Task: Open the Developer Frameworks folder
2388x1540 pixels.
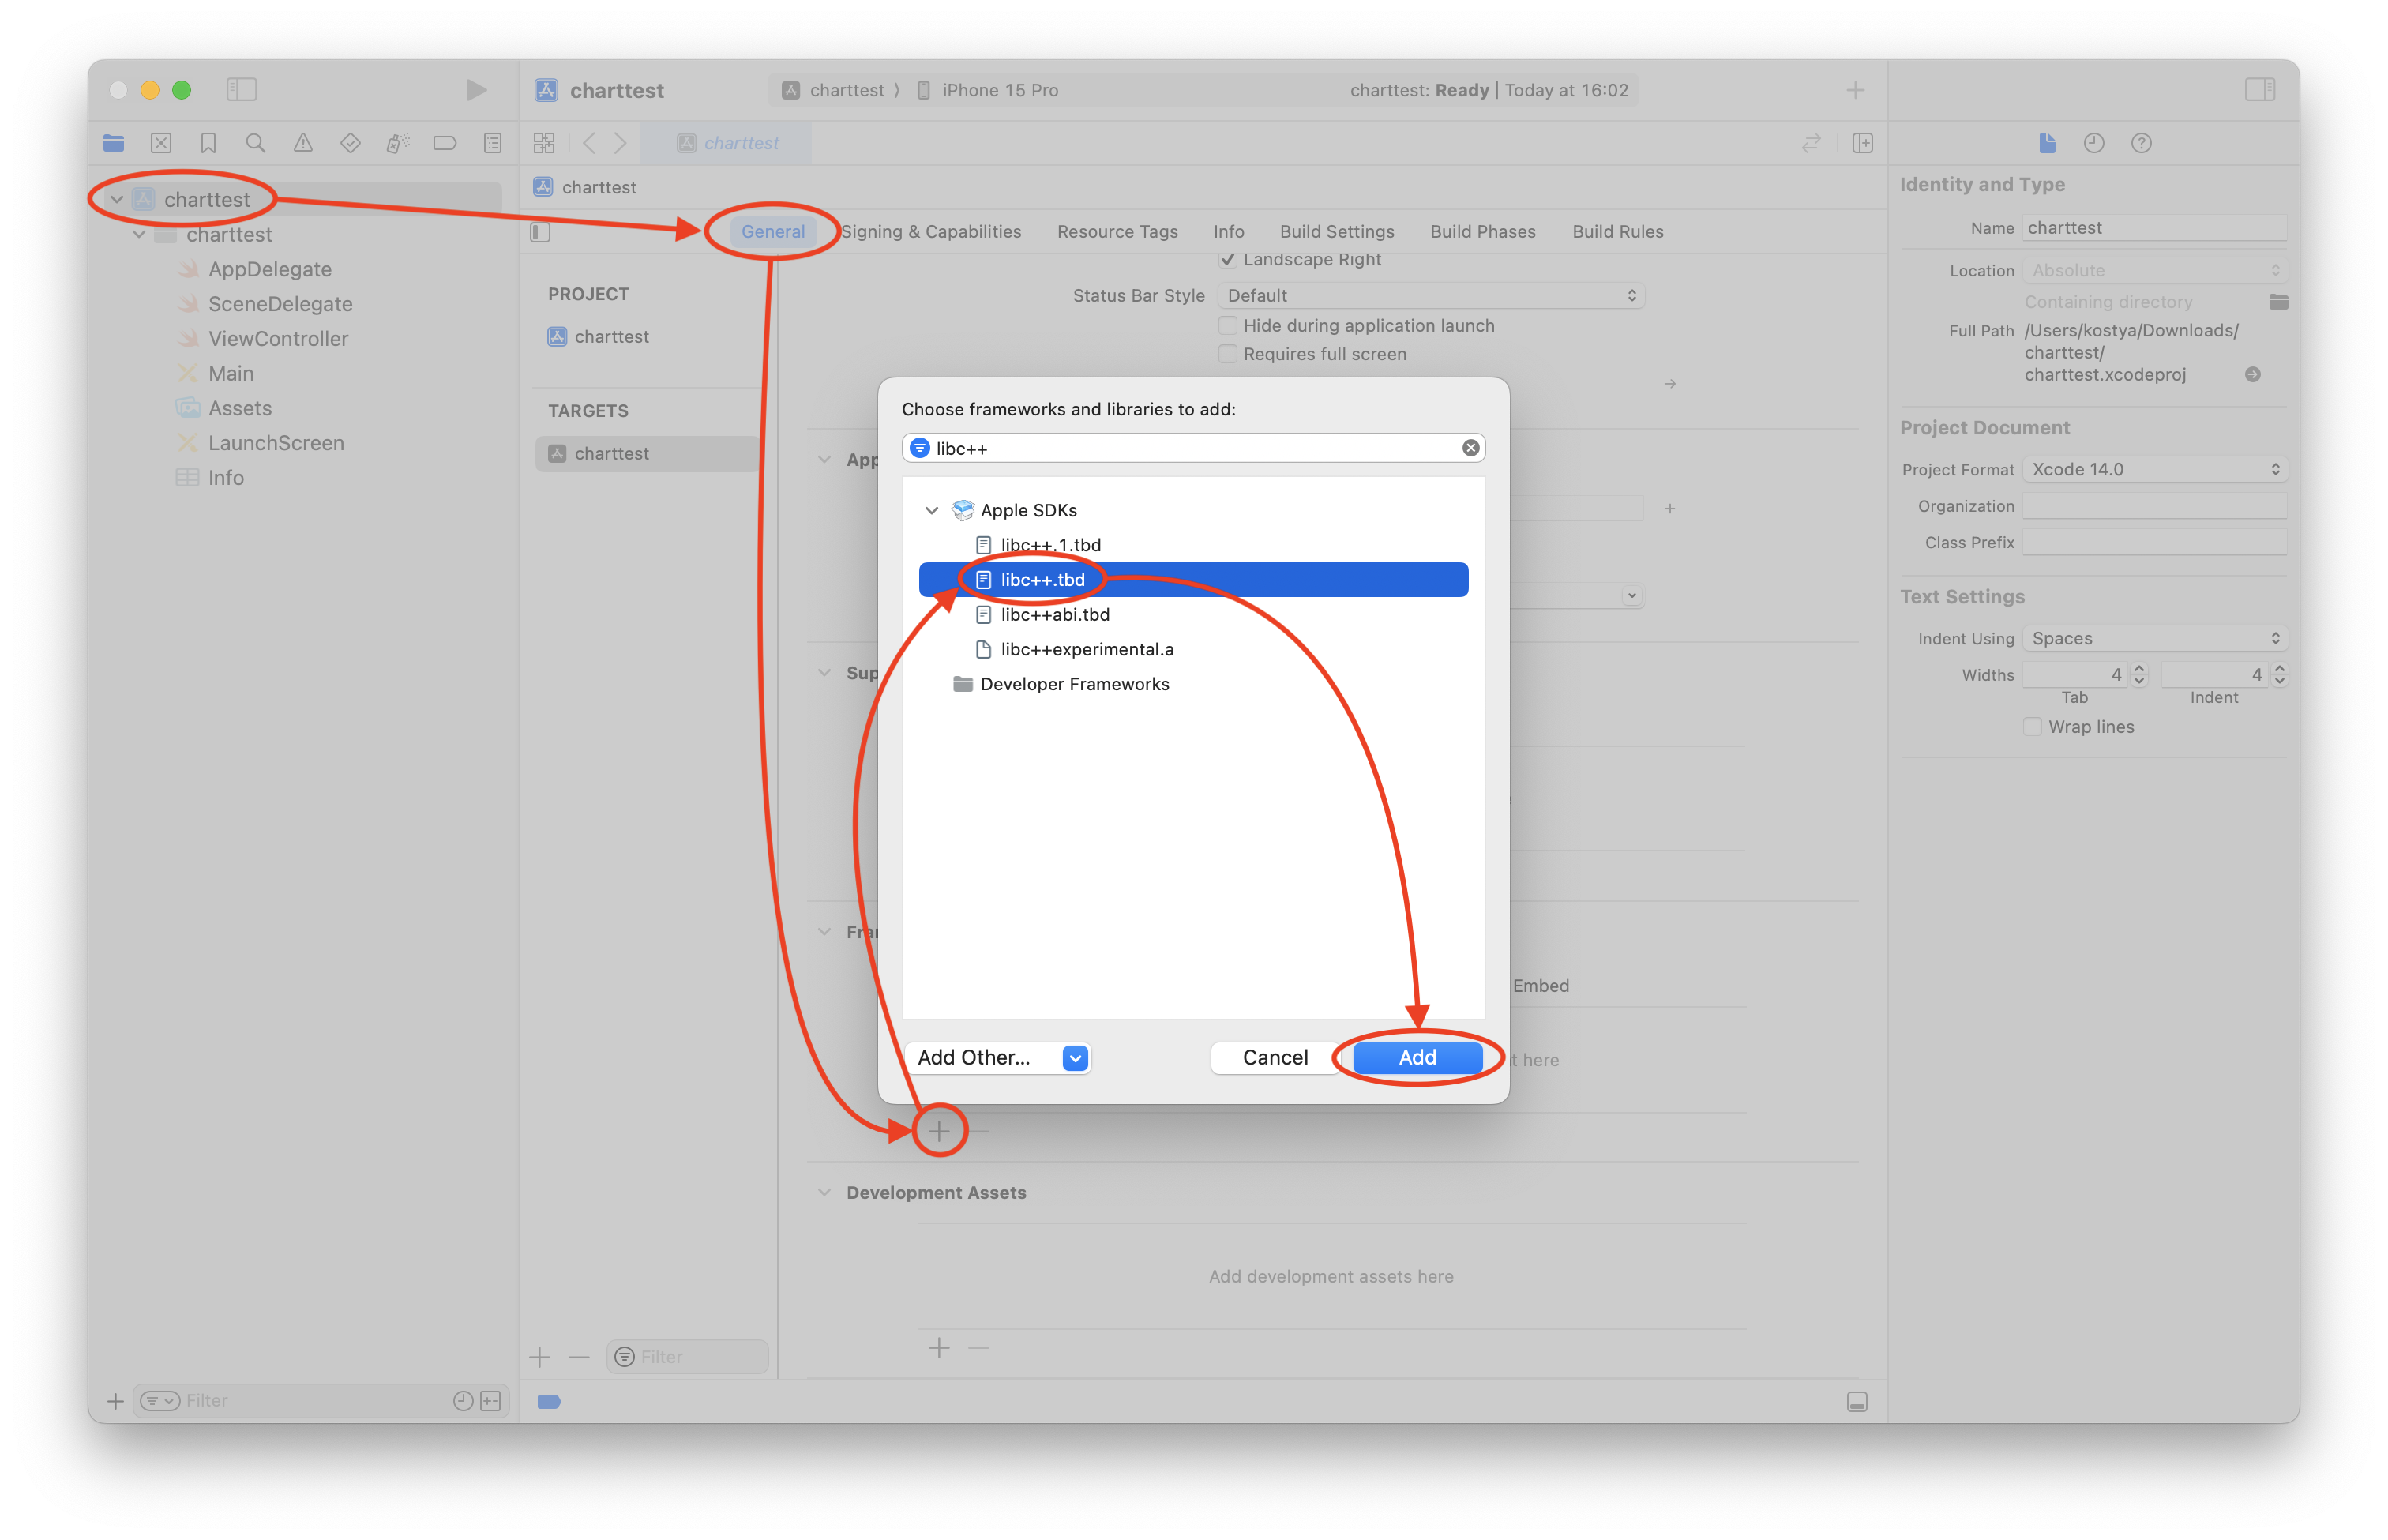Action: pos(1193,685)
